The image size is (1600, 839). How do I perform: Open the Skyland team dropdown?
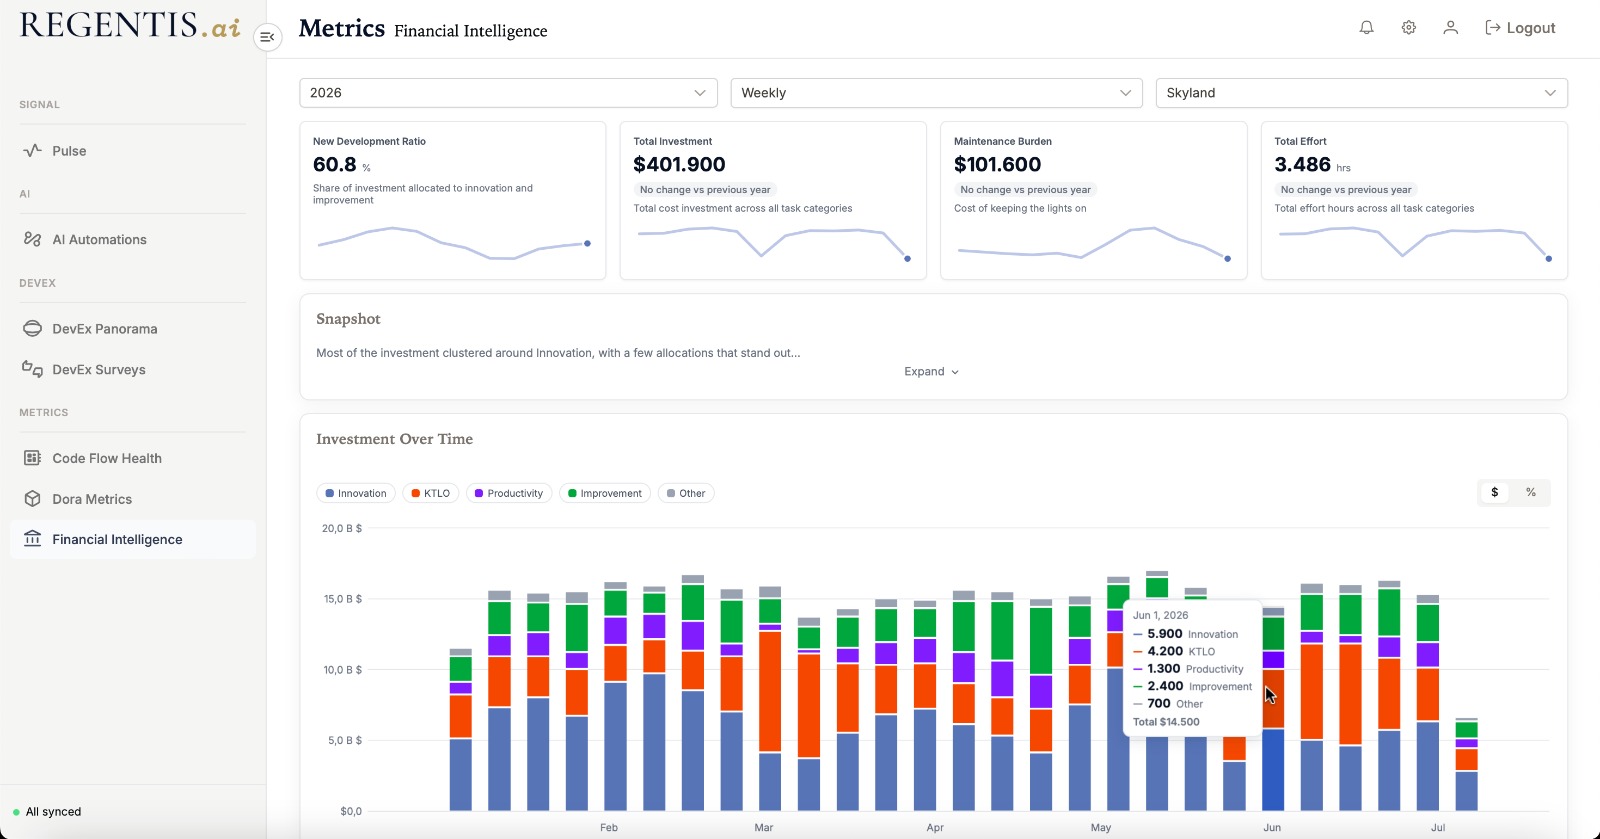(x=1361, y=93)
